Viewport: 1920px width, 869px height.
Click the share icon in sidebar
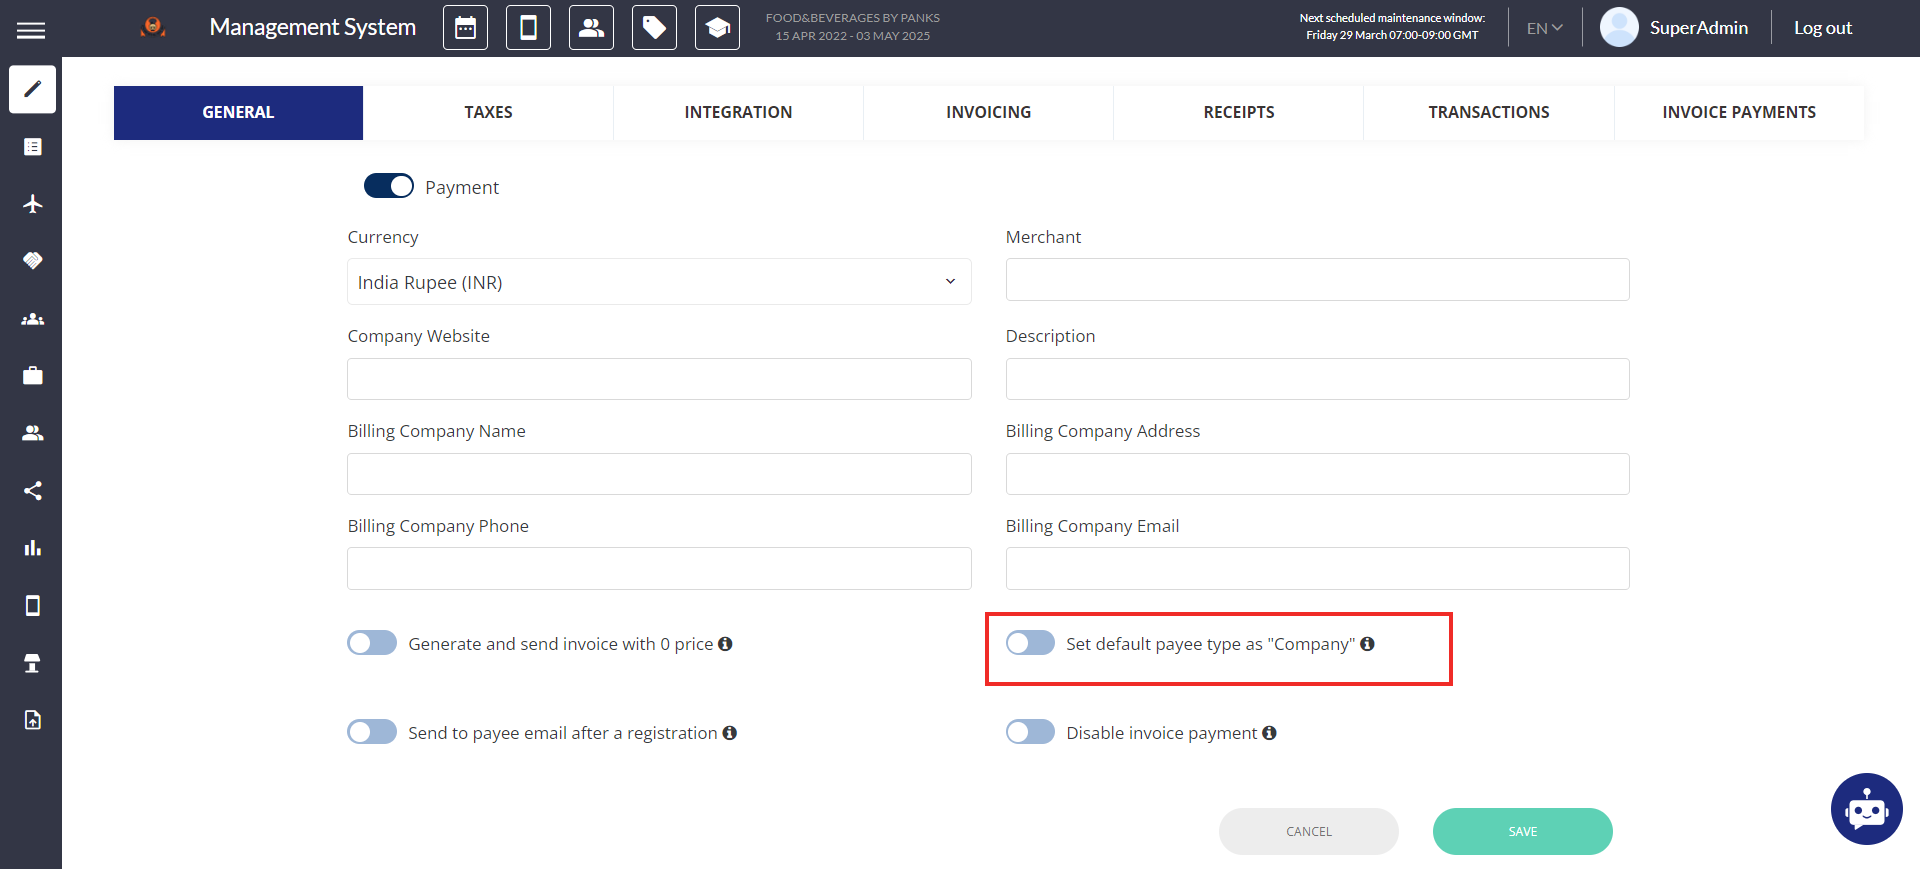32,491
